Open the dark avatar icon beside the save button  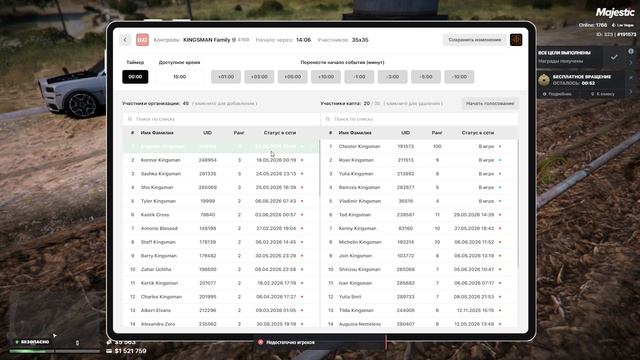(x=516, y=40)
